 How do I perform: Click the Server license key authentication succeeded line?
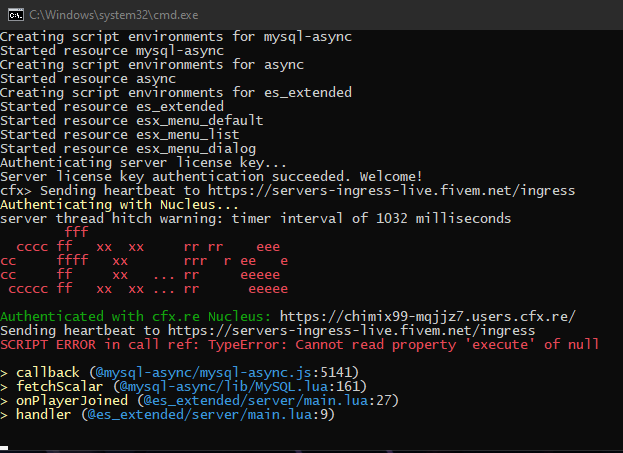coord(211,176)
